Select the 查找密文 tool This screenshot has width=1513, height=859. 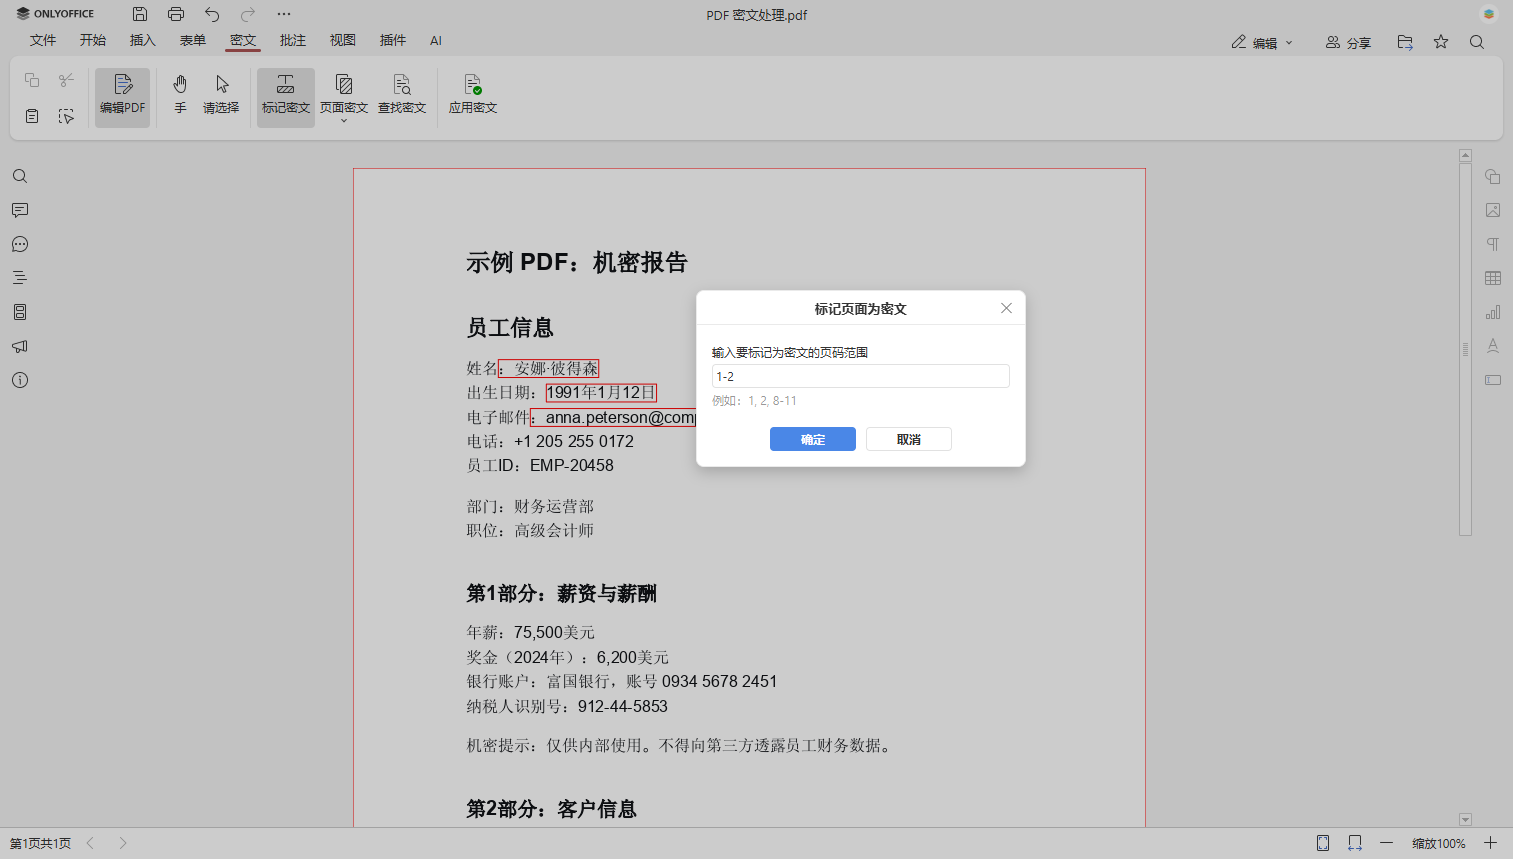[402, 94]
